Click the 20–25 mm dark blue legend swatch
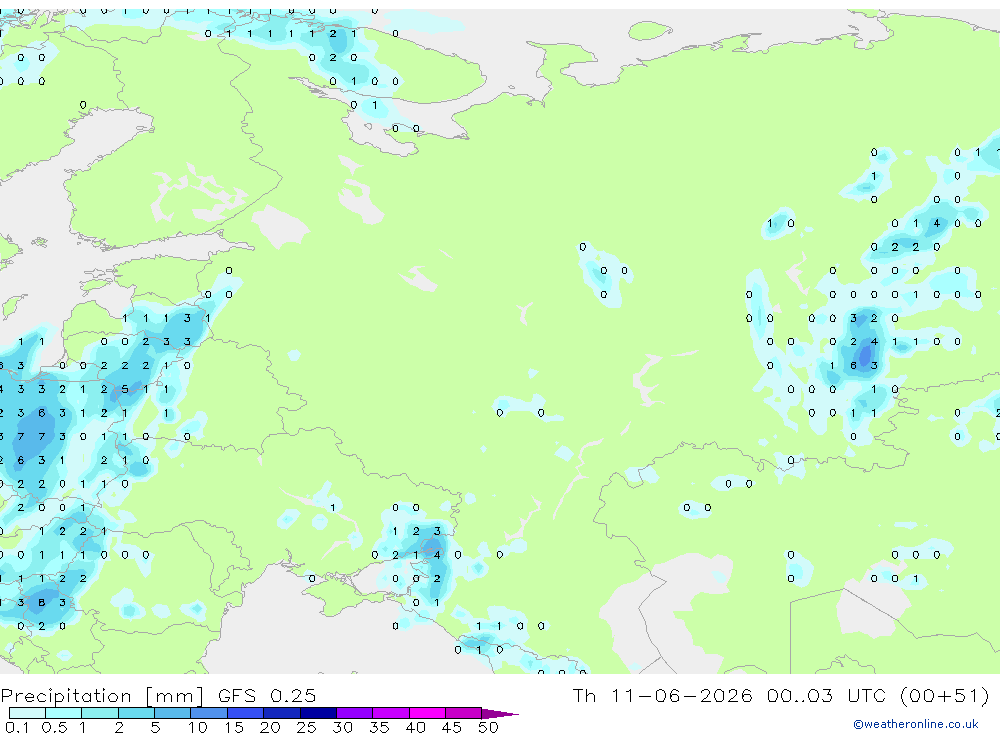 click(281, 713)
